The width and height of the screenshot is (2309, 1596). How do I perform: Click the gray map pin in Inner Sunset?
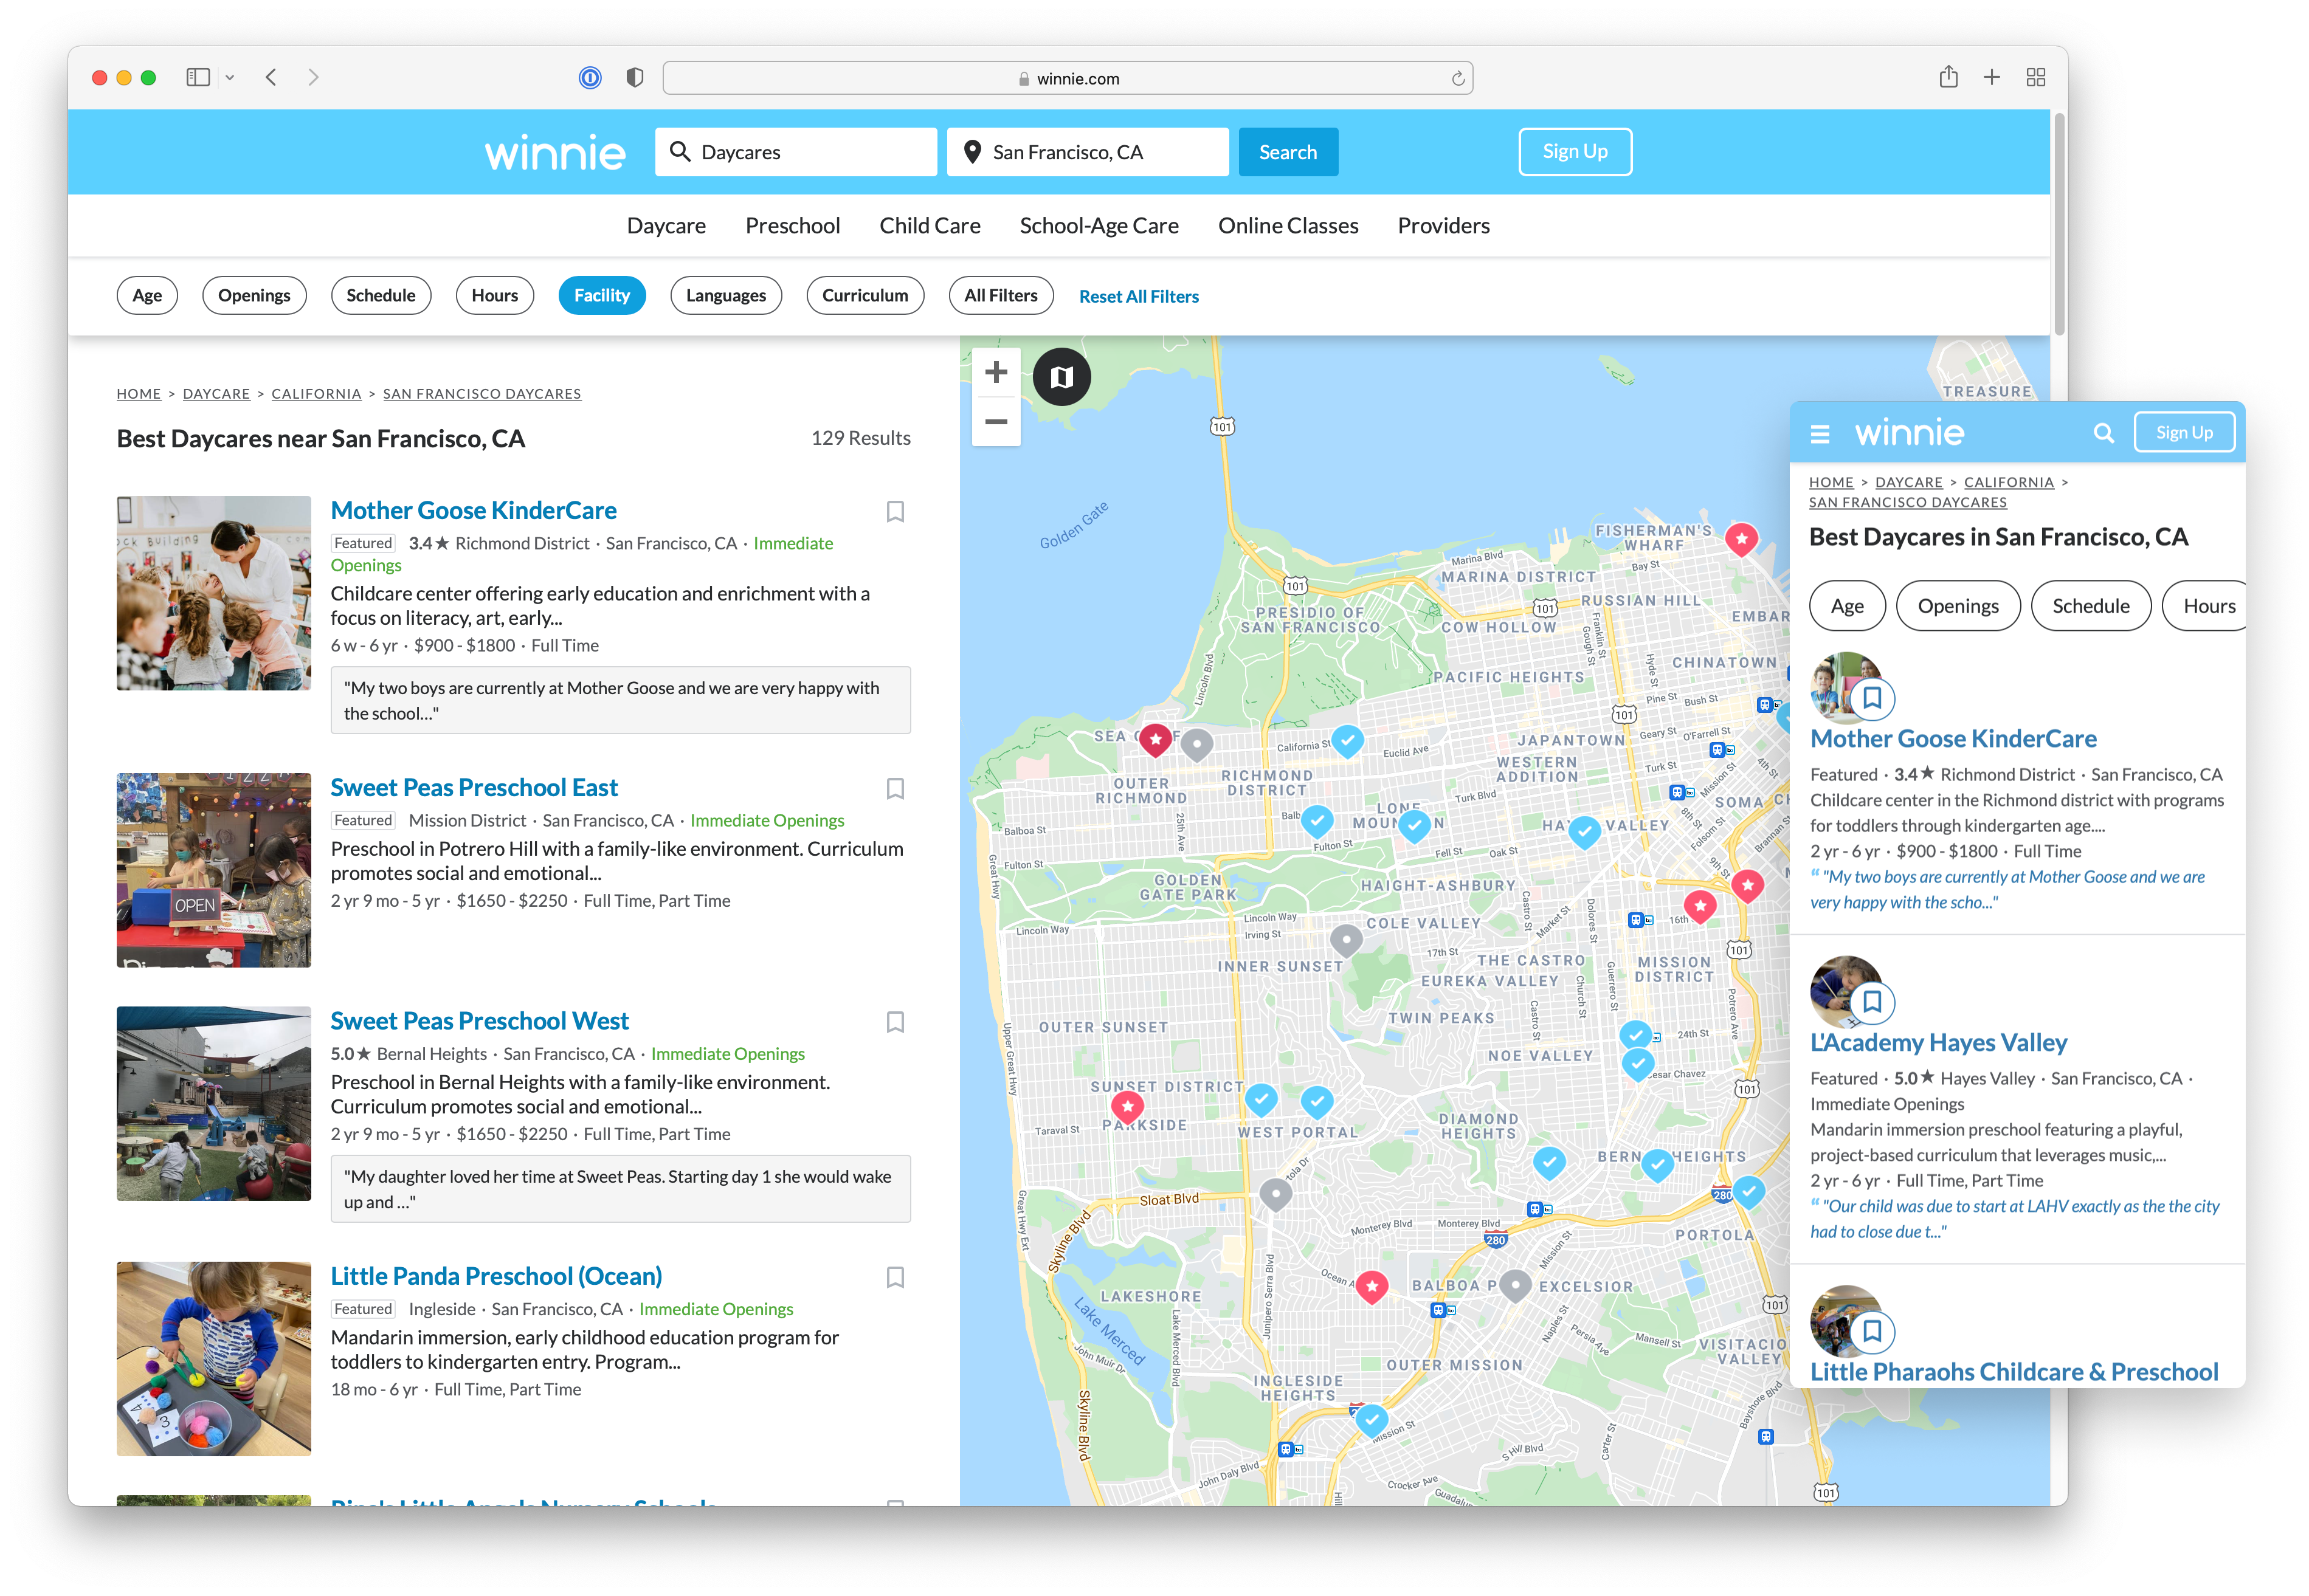pos(1346,941)
